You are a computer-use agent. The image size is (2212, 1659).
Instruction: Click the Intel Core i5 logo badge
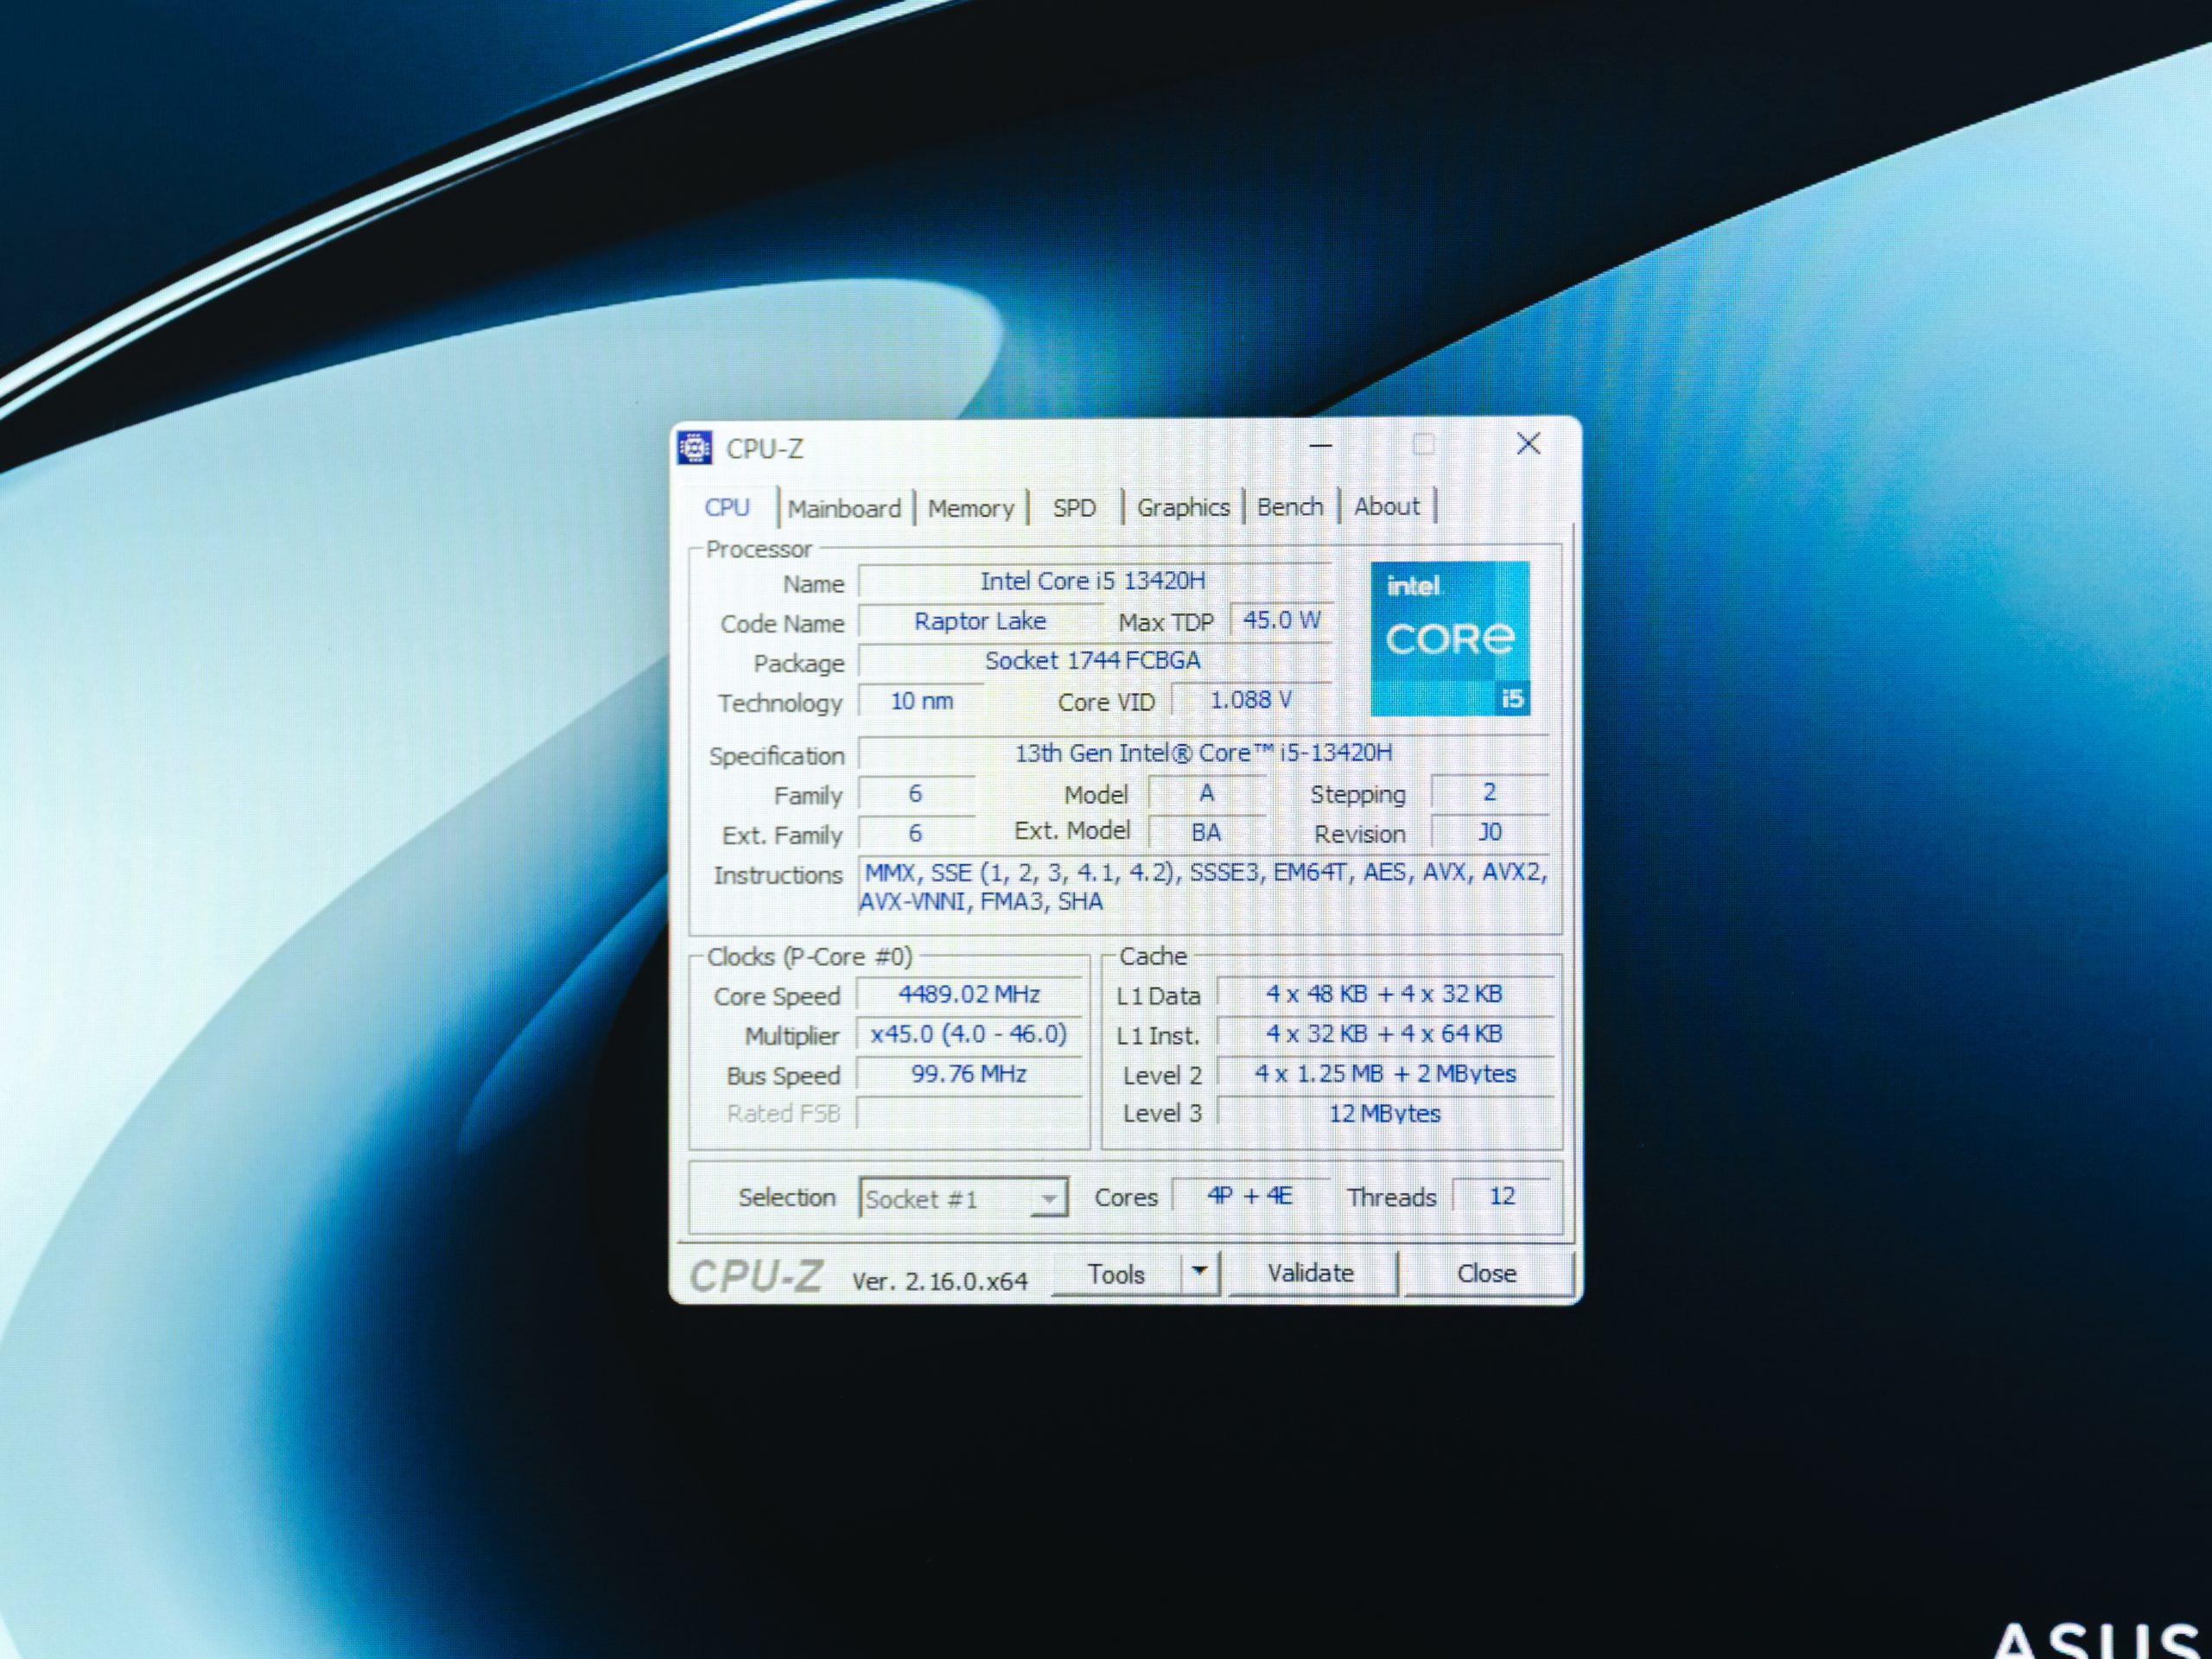click(x=1449, y=639)
